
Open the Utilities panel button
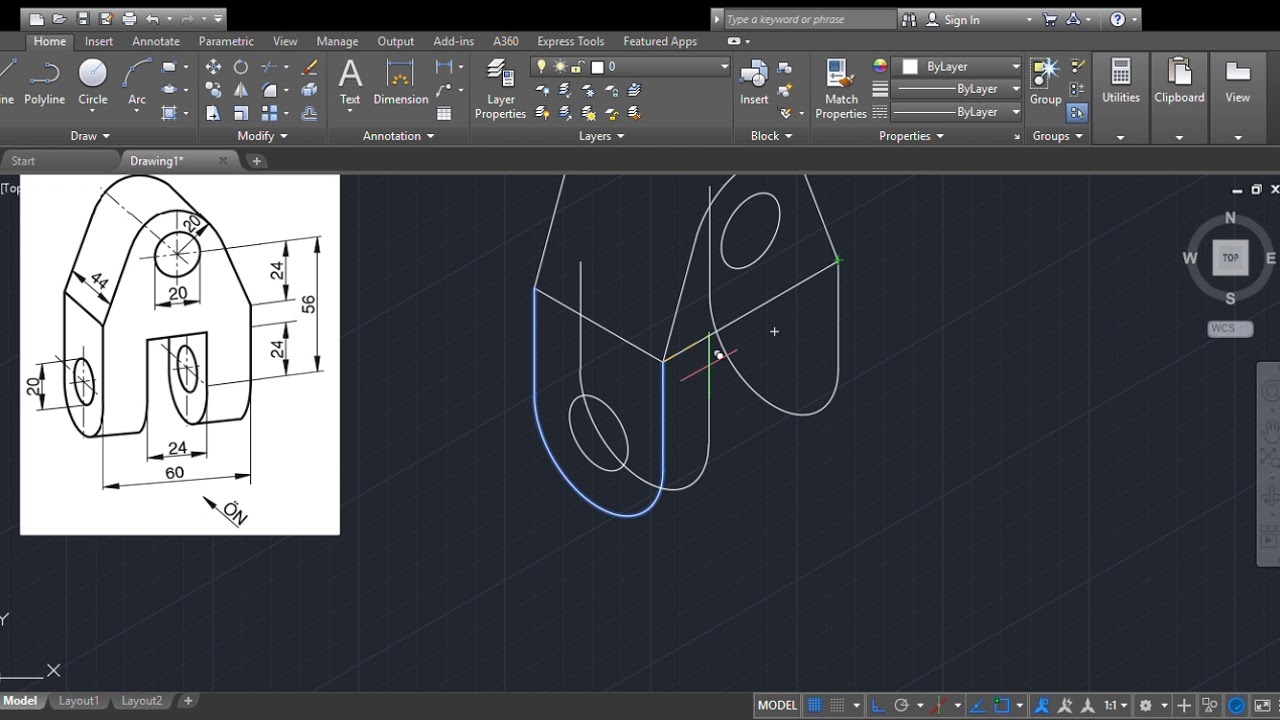[x=1120, y=82]
